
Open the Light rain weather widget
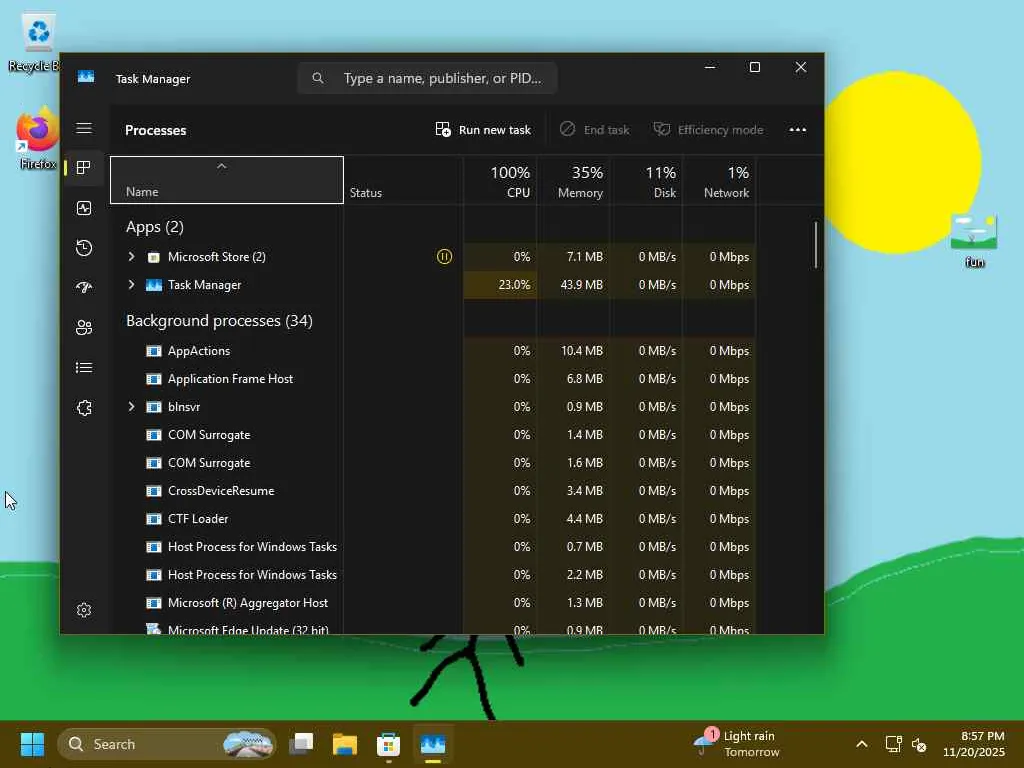(737, 744)
